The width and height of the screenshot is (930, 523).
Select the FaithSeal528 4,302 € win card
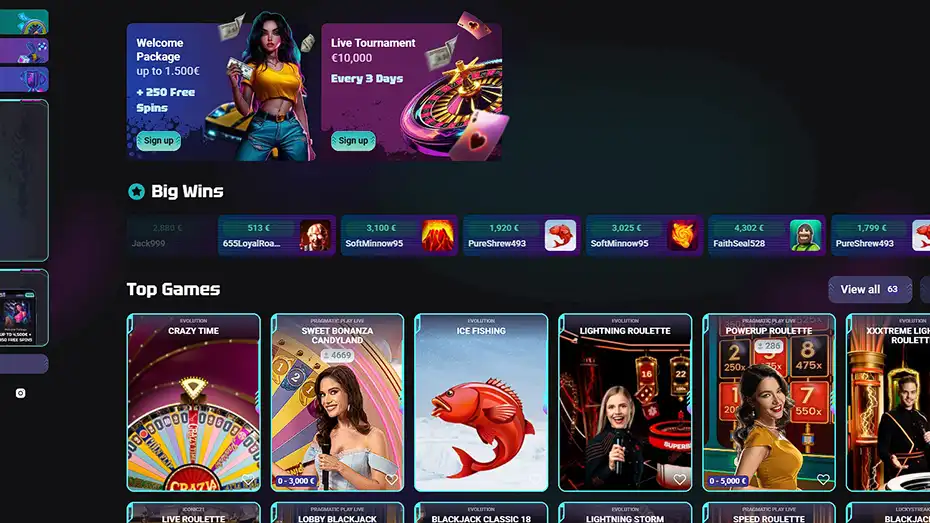pyautogui.click(x=767, y=235)
